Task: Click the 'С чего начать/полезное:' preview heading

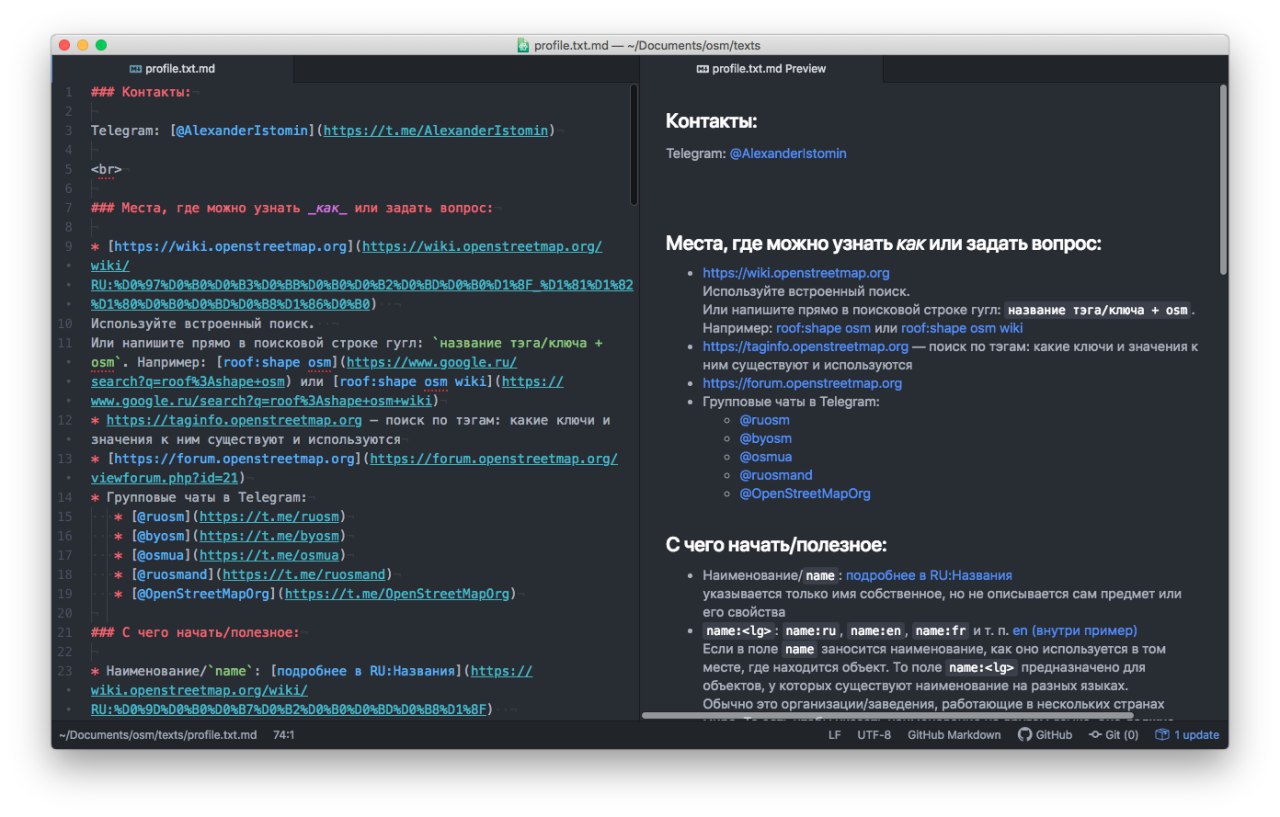Action: tap(776, 545)
